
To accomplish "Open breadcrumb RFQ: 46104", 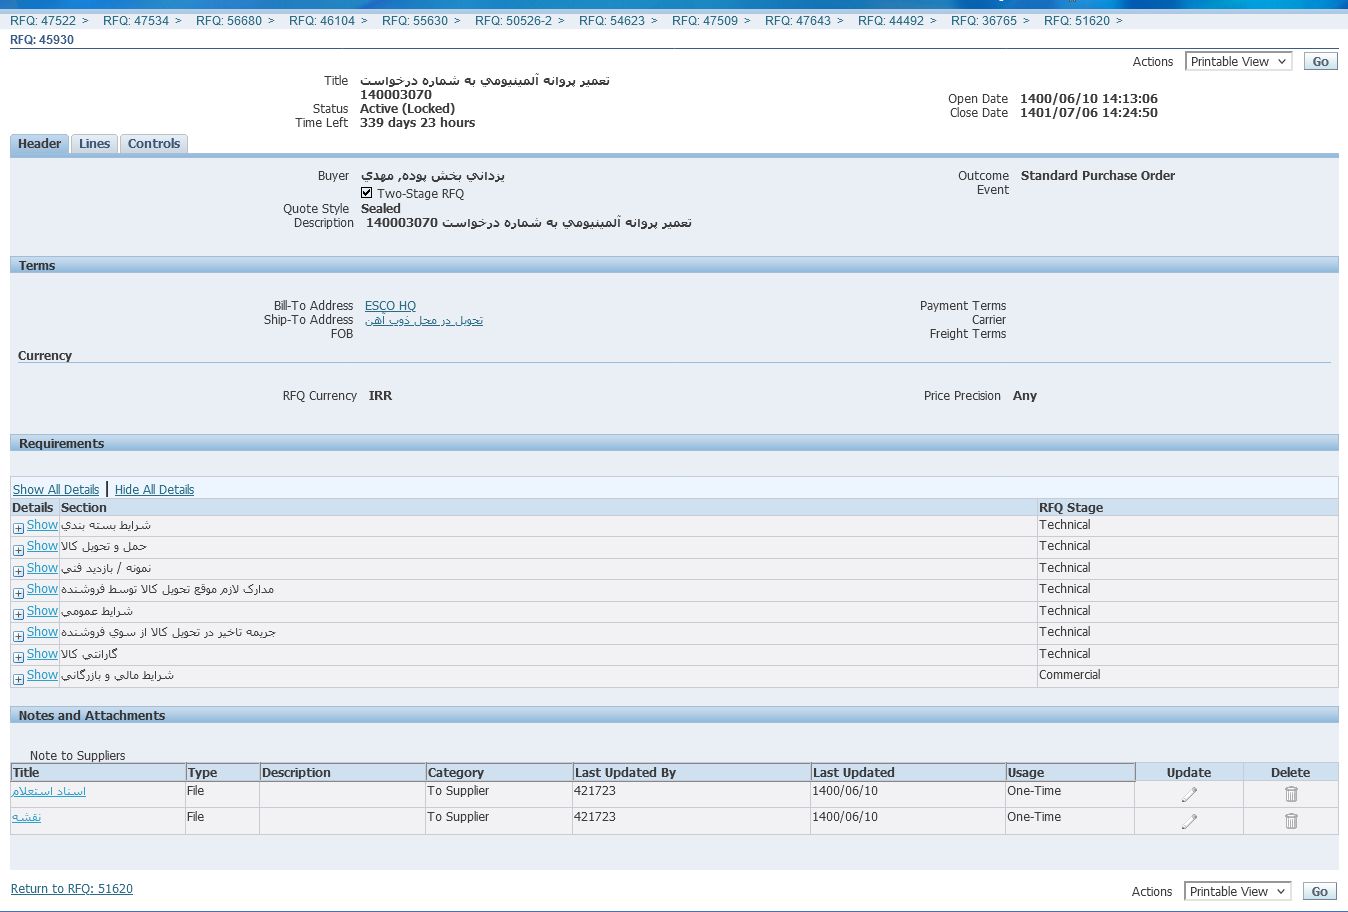I will 322,20.
